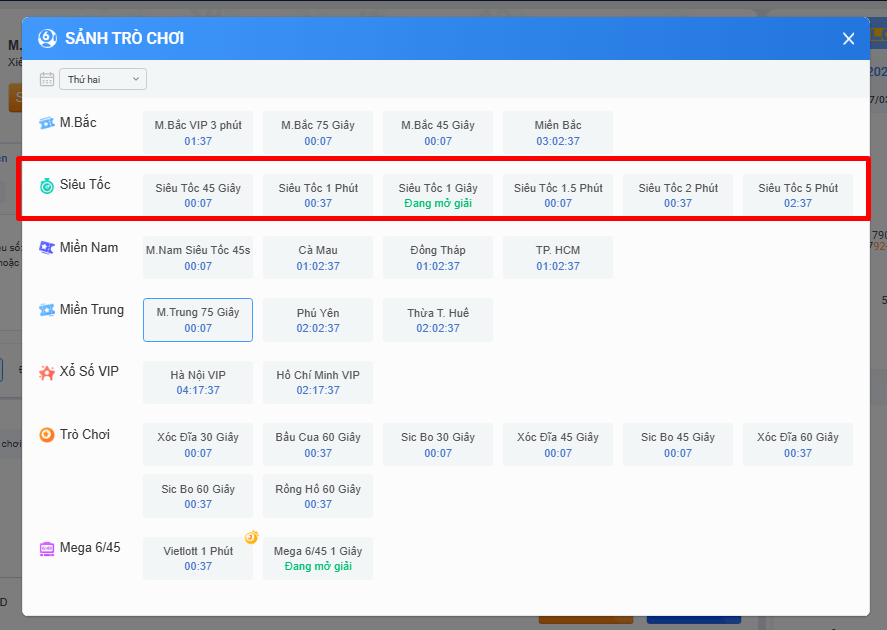Pick Bầu Cua 60 Giây game
This screenshot has height=630, width=887.
tap(318, 445)
